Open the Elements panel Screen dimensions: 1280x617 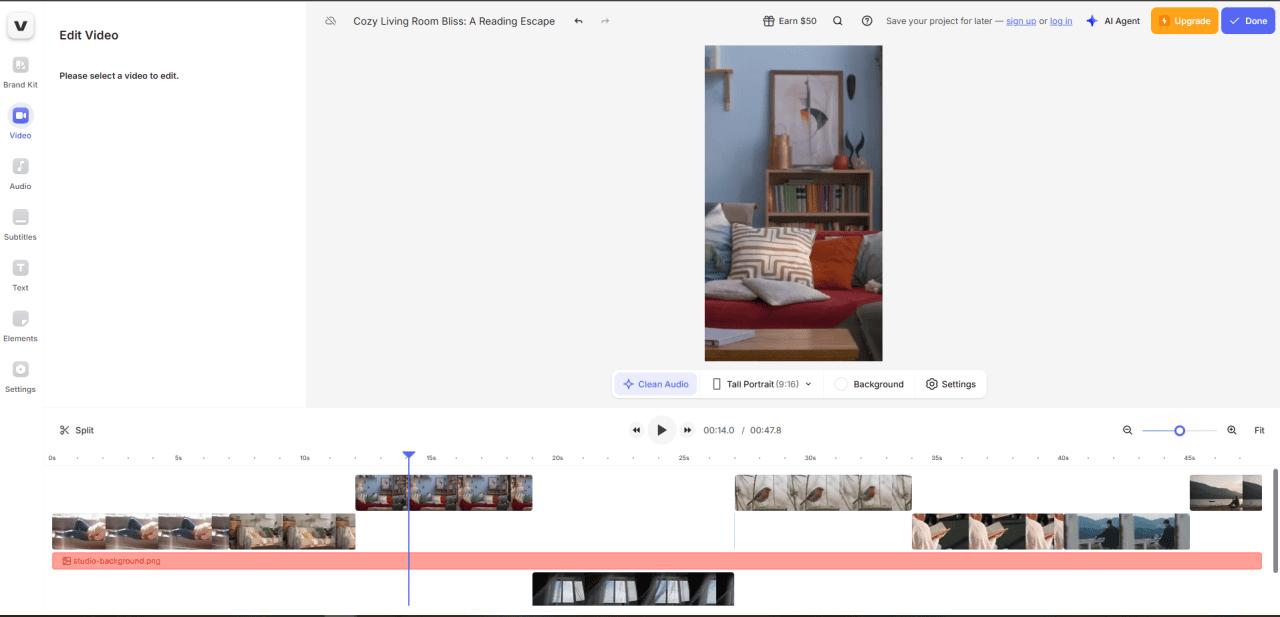coord(20,324)
